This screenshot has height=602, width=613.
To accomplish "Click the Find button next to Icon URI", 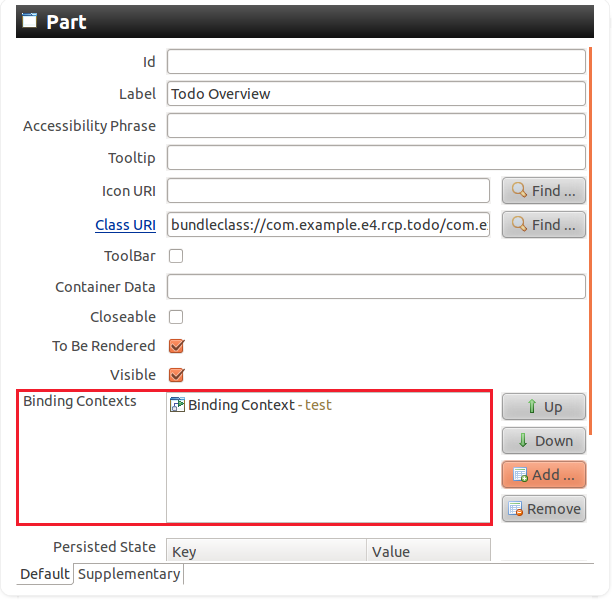I will [x=543, y=191].
